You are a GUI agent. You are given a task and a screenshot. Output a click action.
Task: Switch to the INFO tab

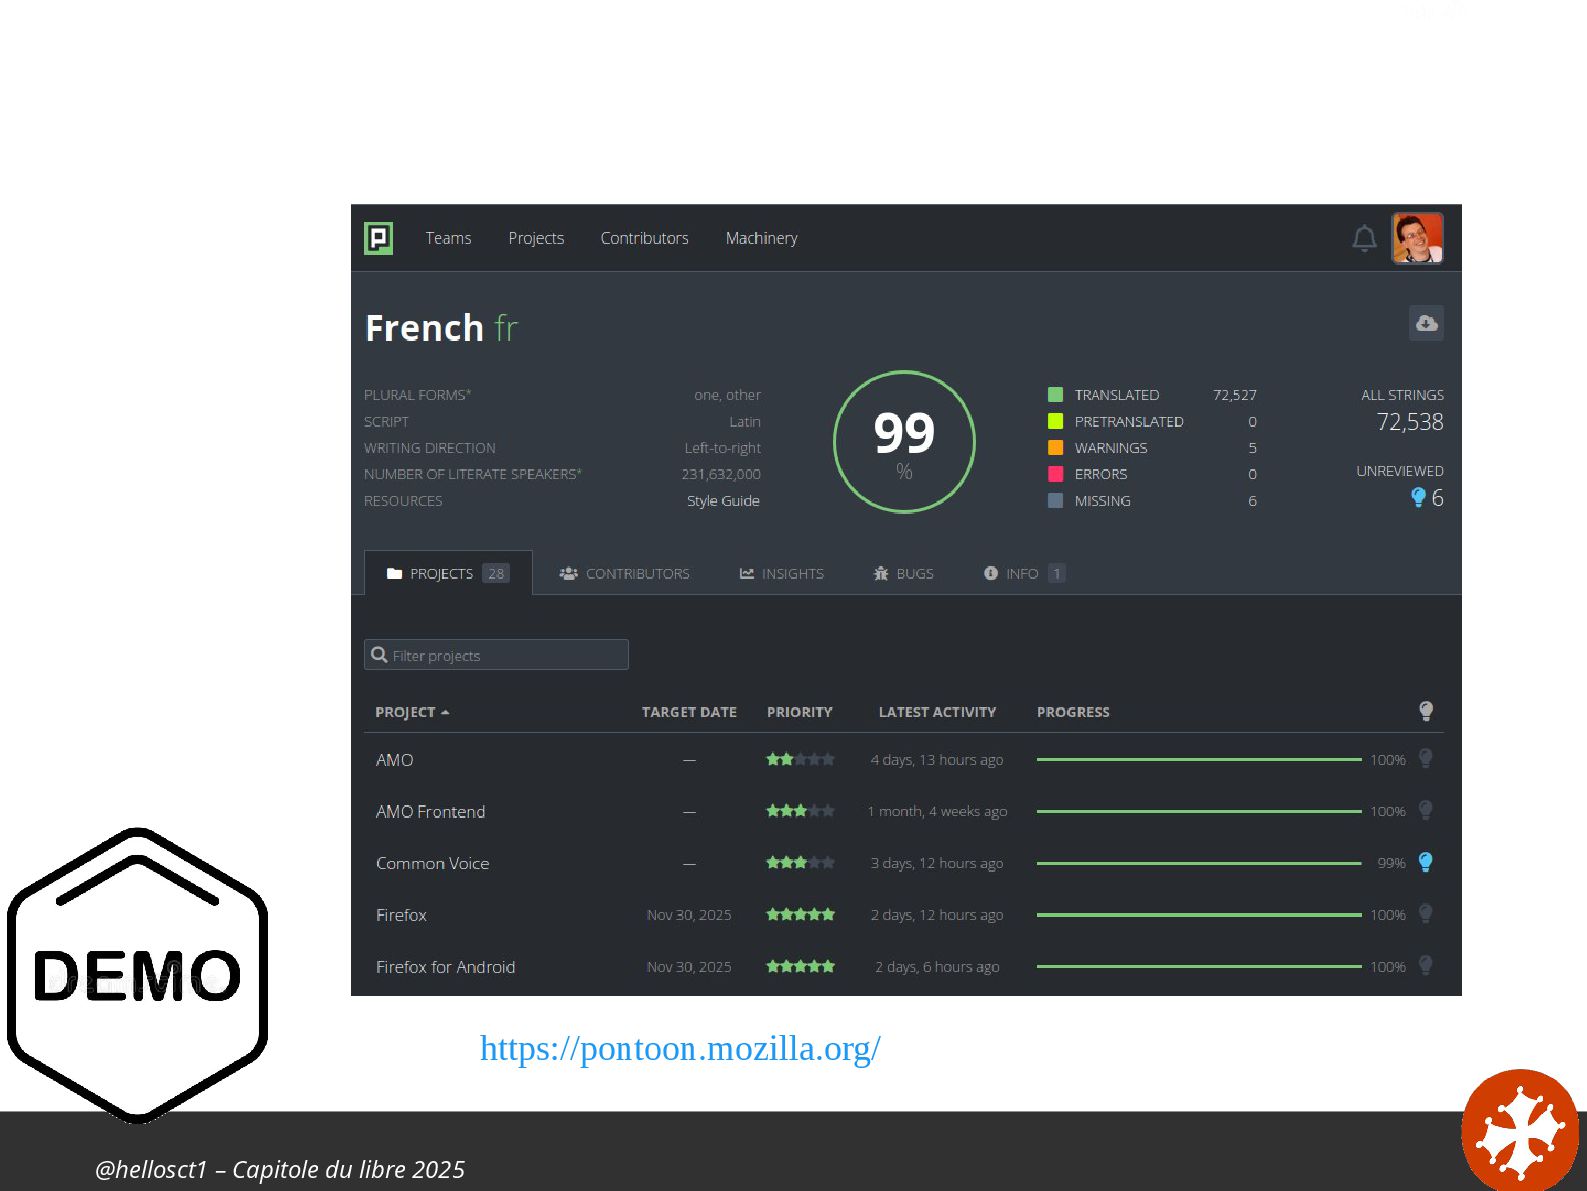[1024, 574]
